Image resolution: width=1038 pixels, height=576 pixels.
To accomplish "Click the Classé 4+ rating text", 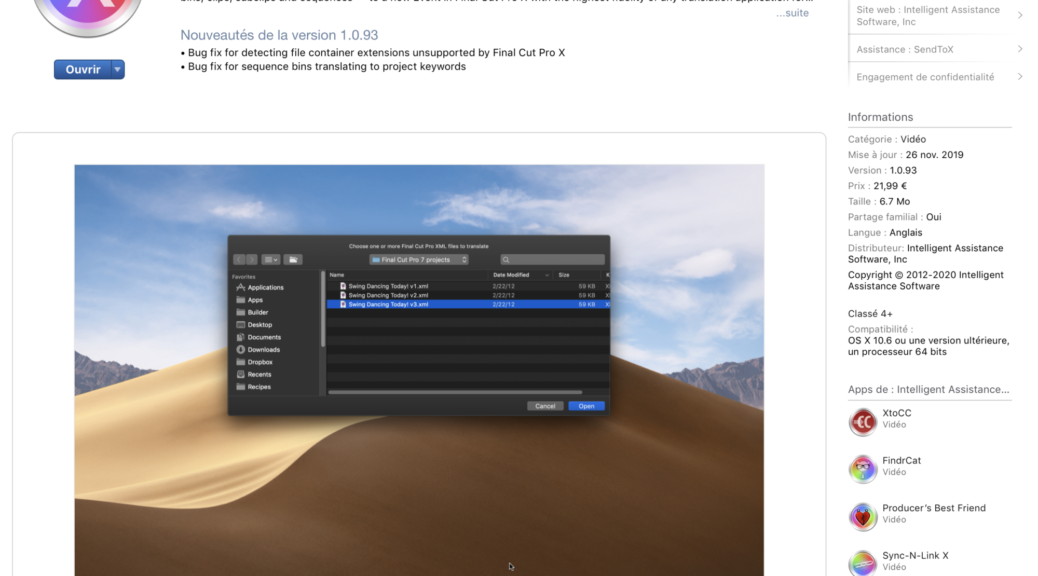I will tap(870, 314).
